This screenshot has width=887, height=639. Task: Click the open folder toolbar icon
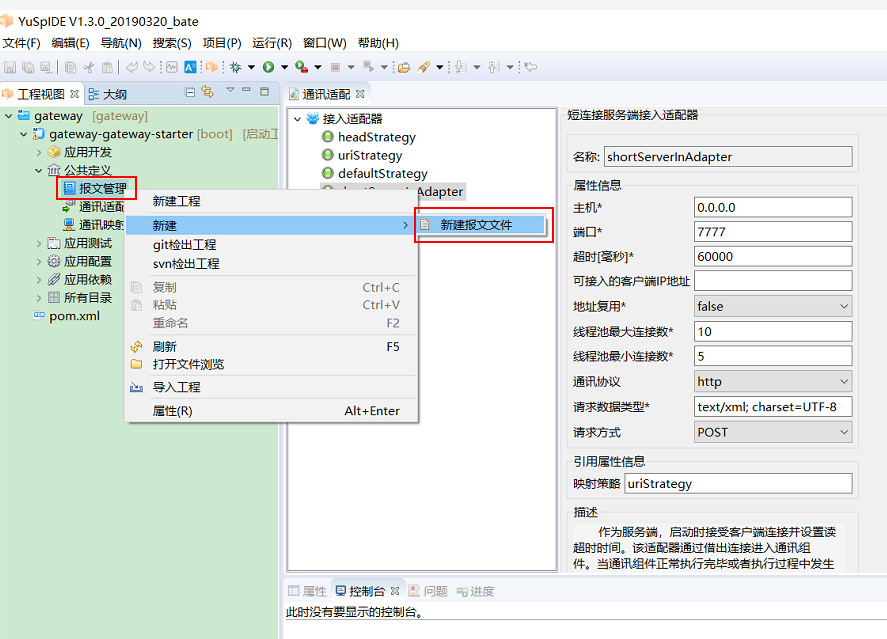(403, 67)
